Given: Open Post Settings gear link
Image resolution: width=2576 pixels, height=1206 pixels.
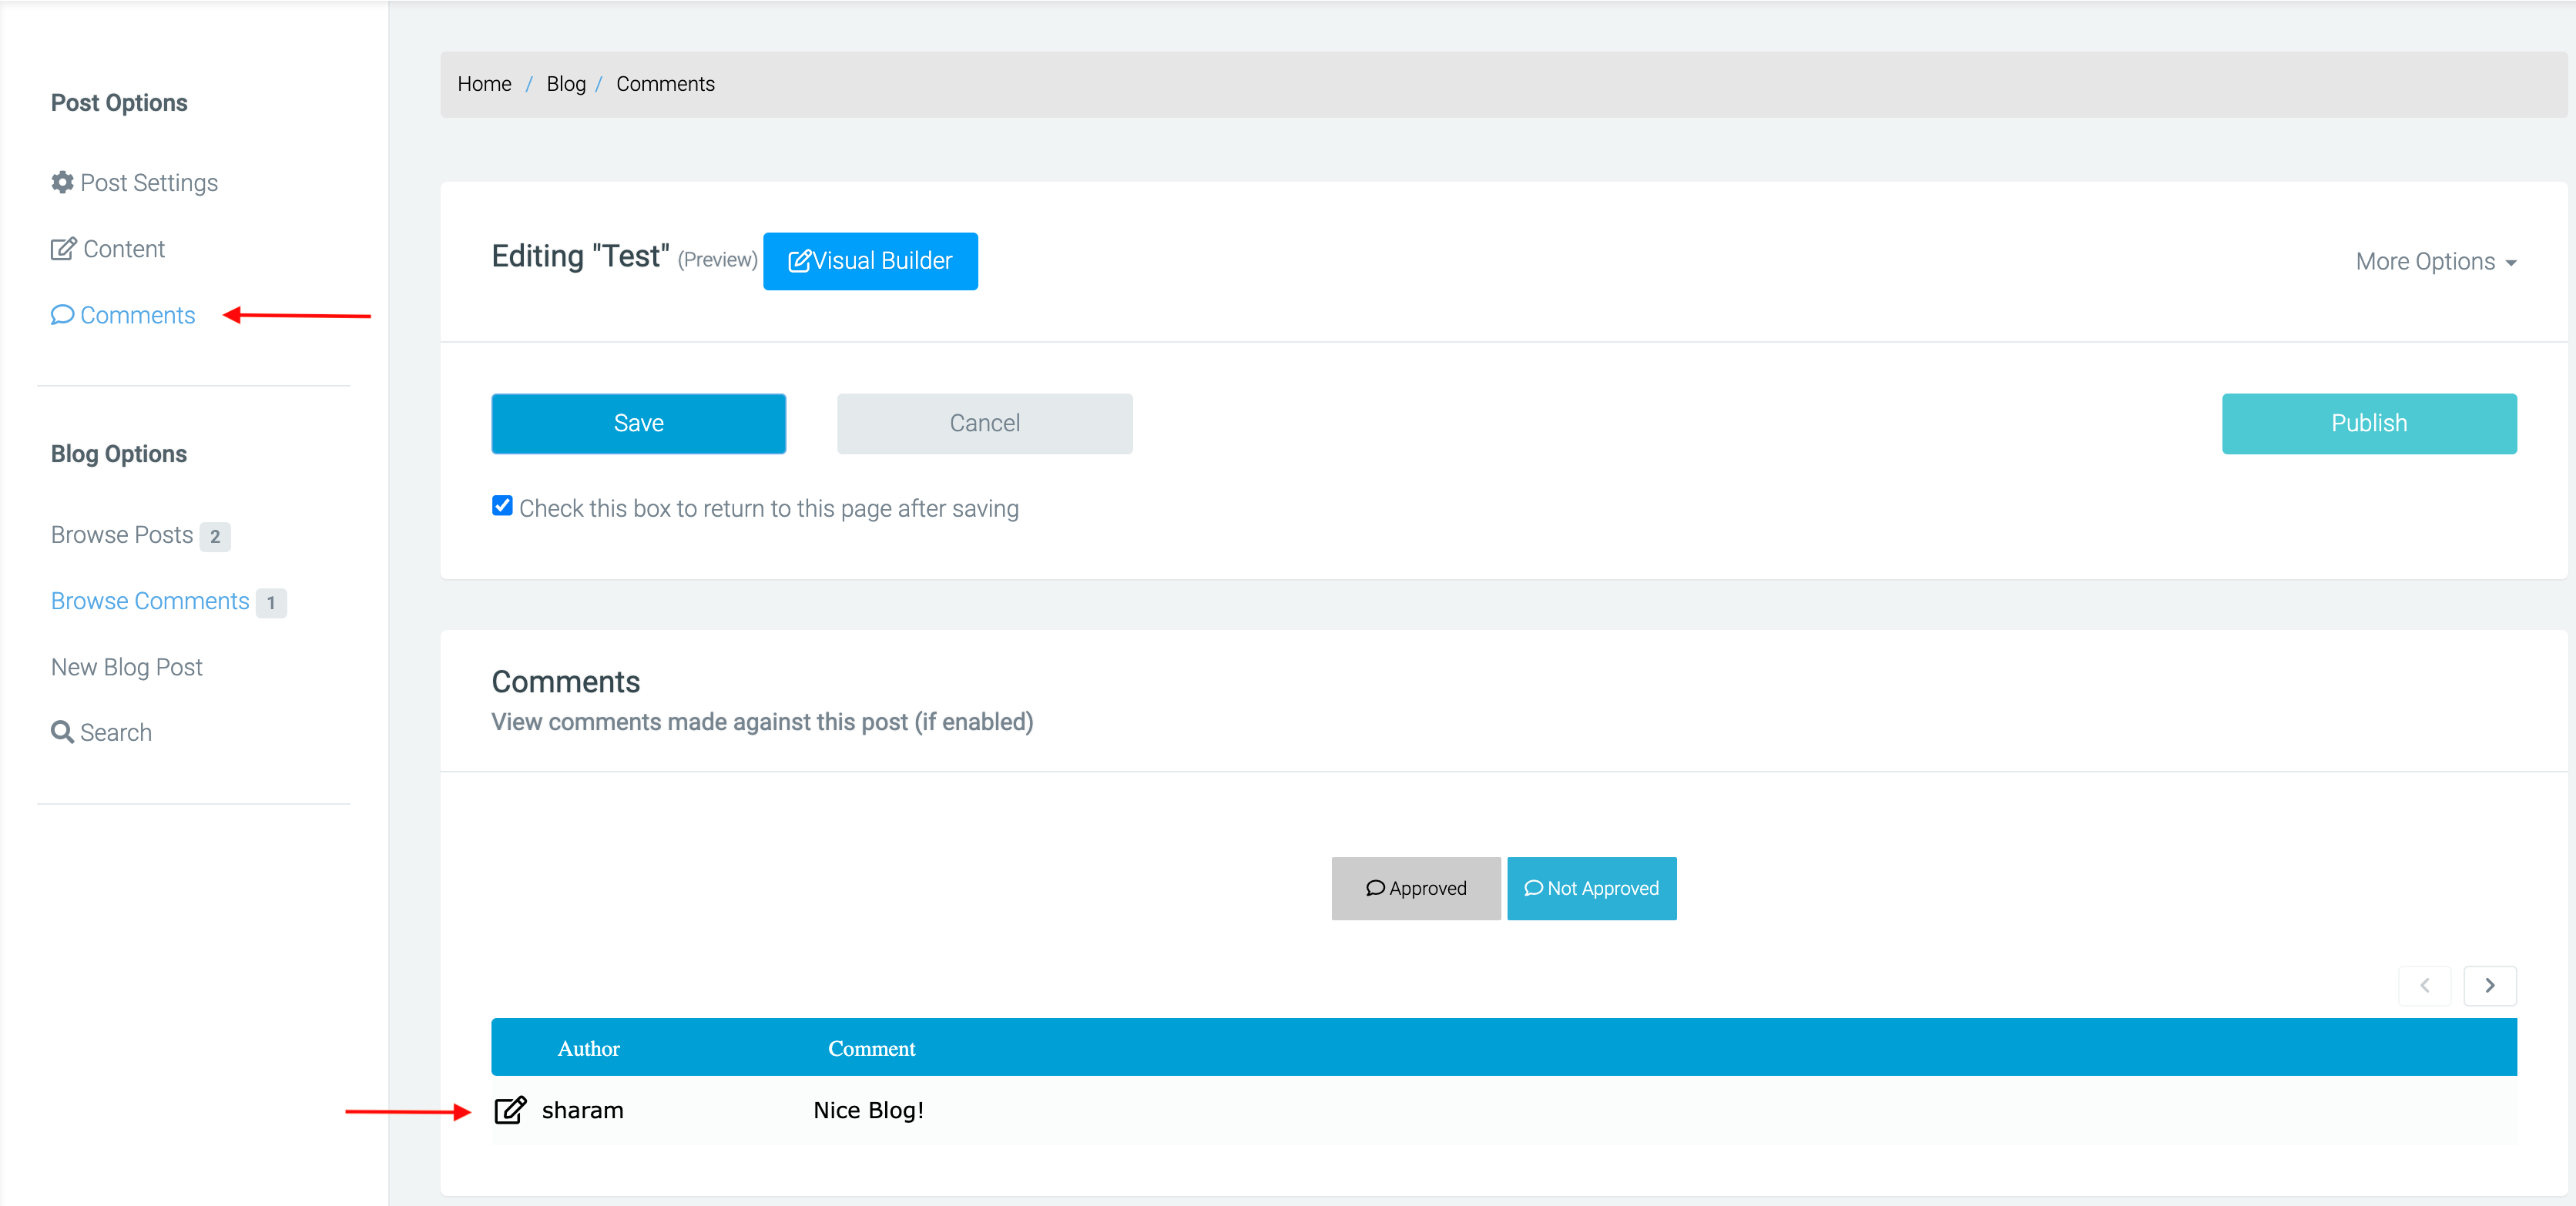Looking at the screenshot, I should click(x=134, y=183).
